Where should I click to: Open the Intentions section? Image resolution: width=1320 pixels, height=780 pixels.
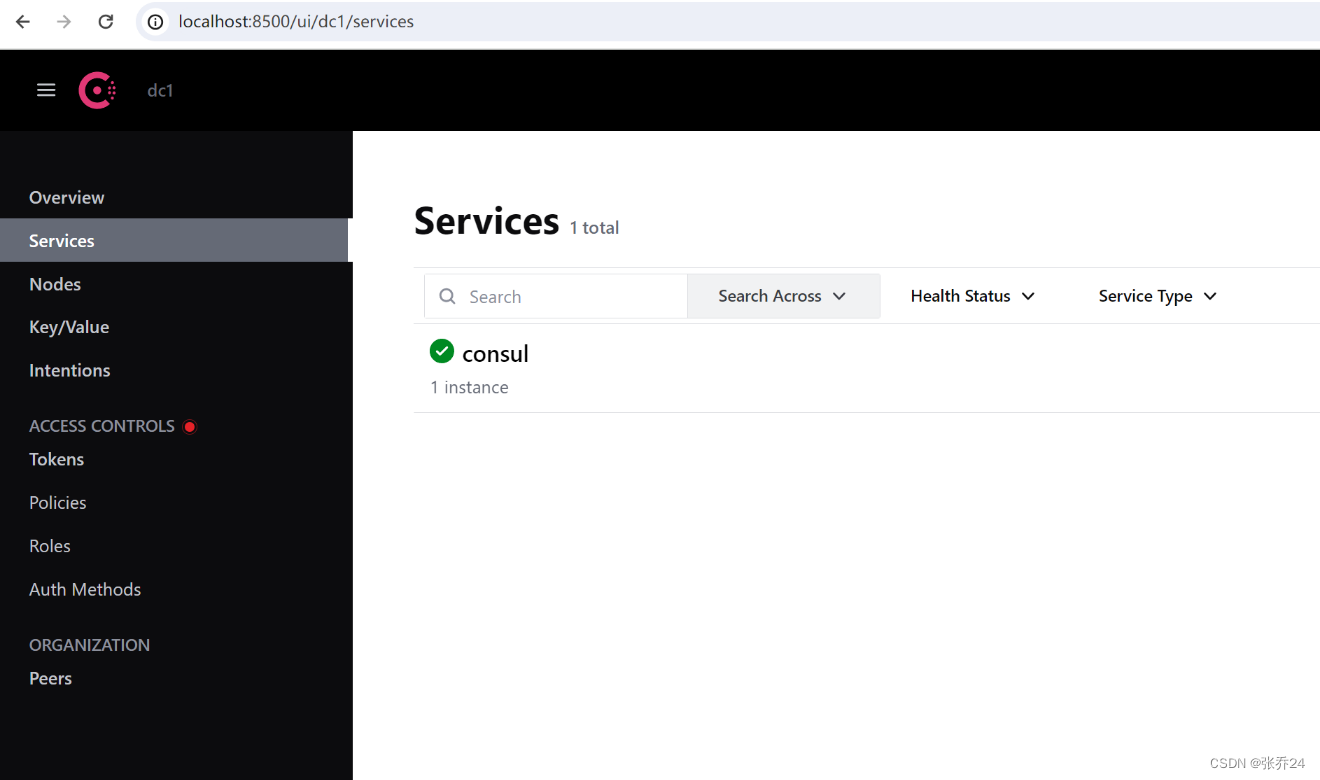click(x=69, y=370)
